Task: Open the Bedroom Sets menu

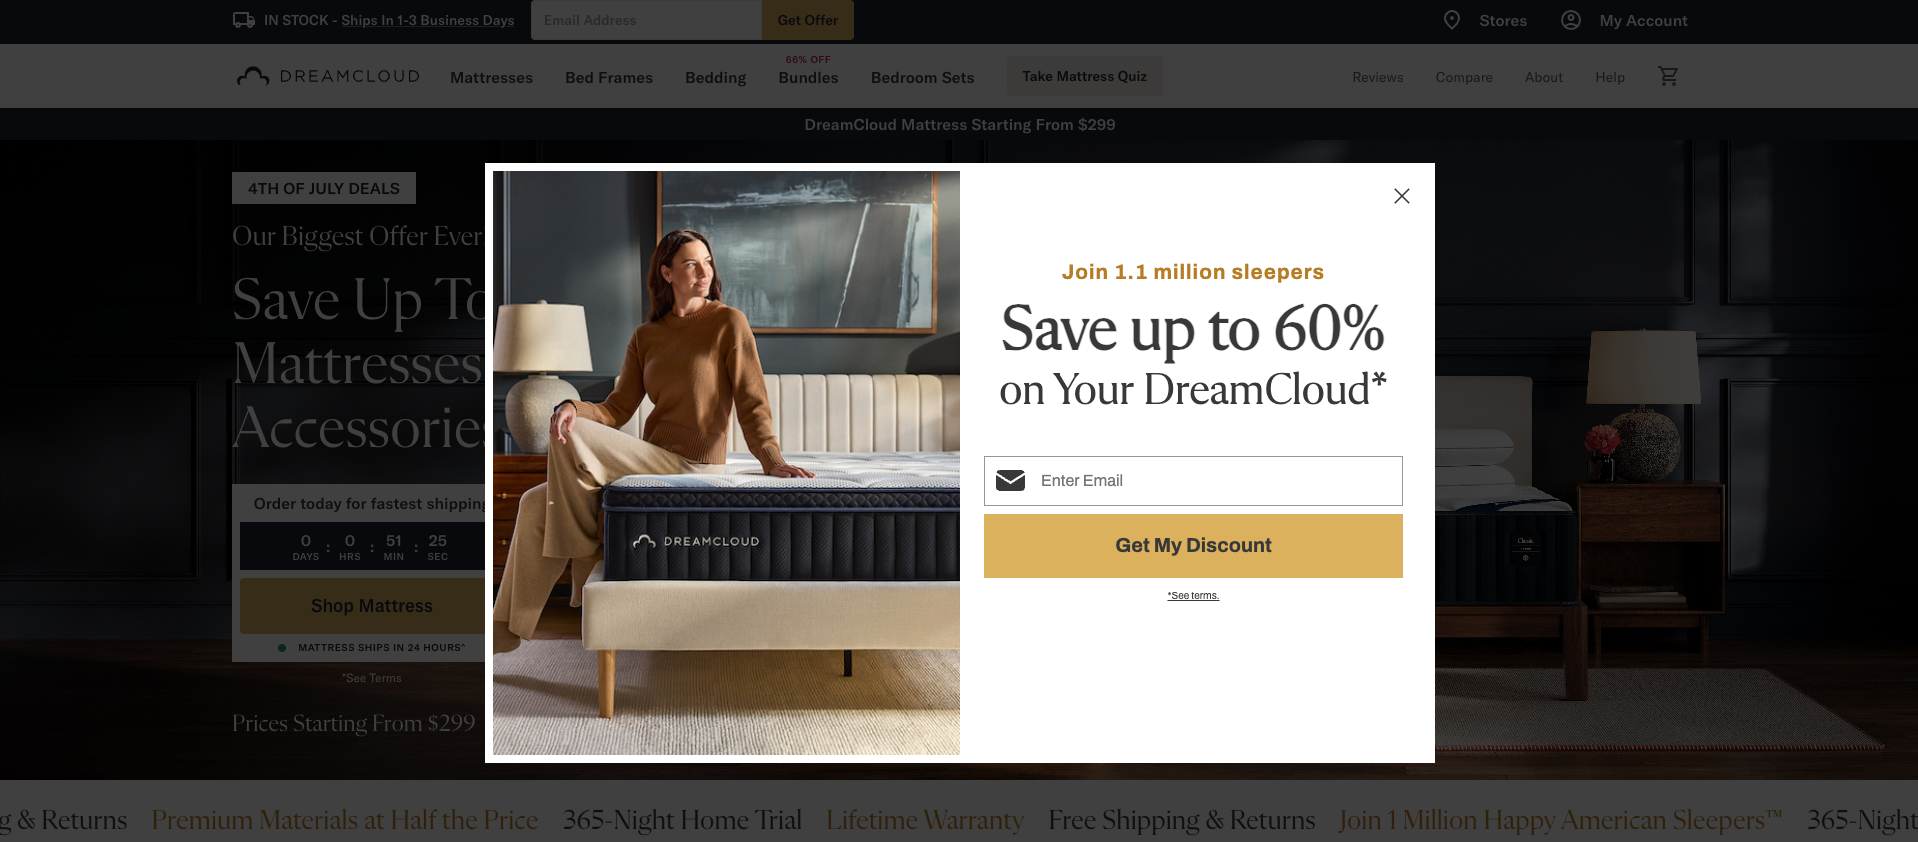Action: (x=922, y=78)
